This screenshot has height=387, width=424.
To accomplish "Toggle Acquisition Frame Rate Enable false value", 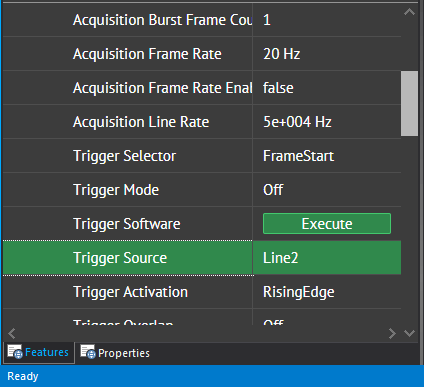I will pyautogui.click(x=327, y=88).
